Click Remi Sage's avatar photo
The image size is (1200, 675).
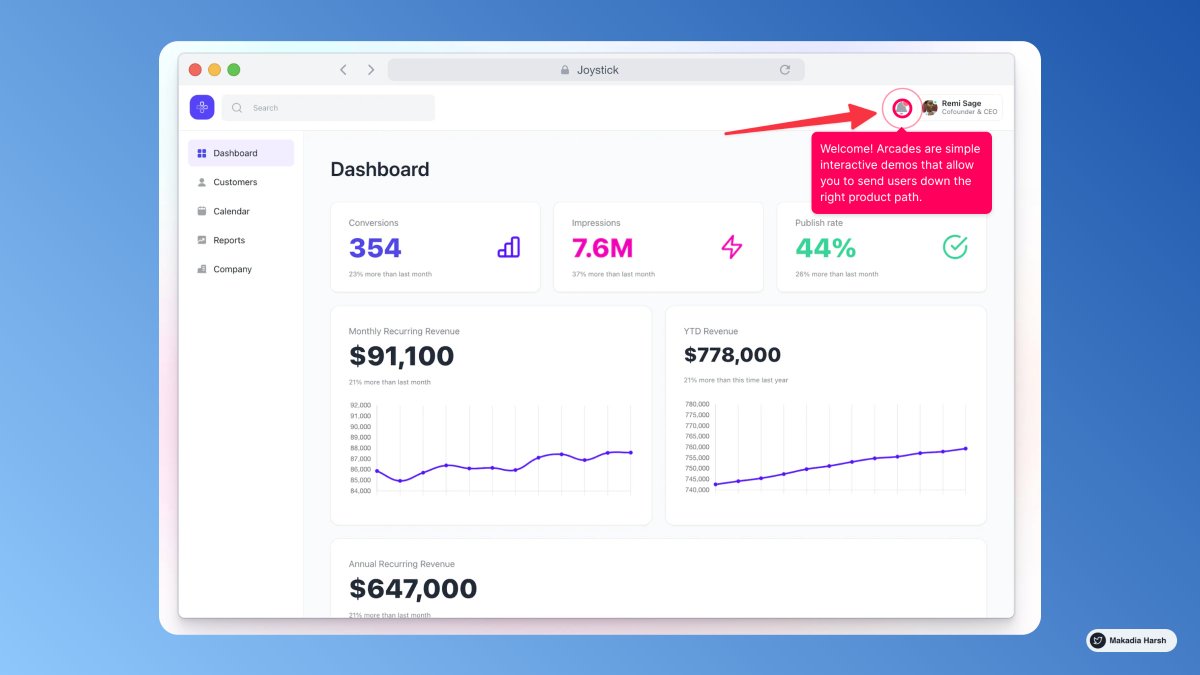point(930,108)
